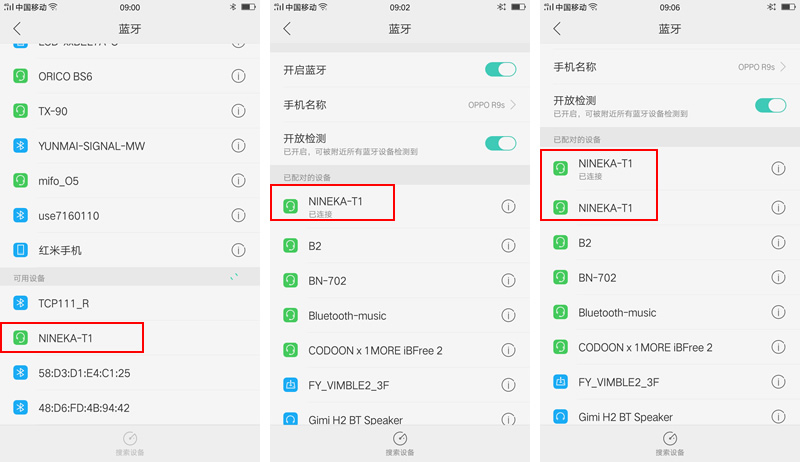Screen dimensions: 800x462
Task: Tap info icon for Bluetooth-music, middle screen
Action: [x=508, y=315]
